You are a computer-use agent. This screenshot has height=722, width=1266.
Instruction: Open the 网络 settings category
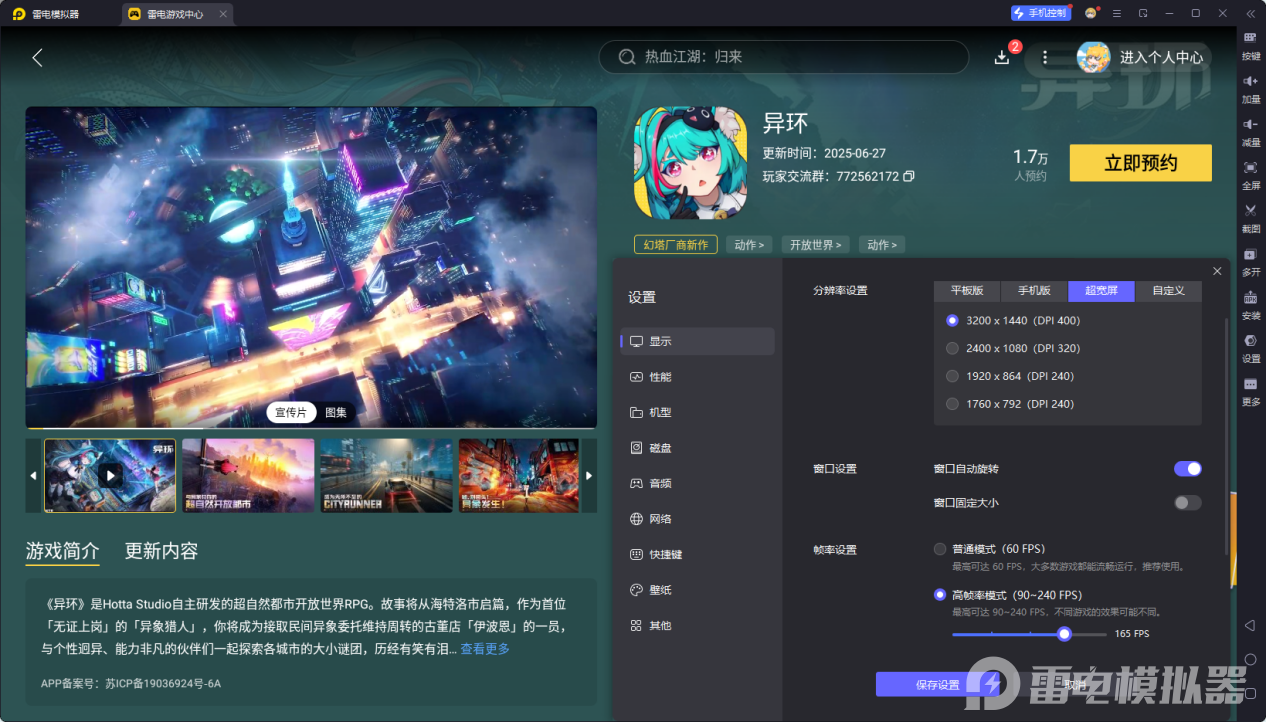pyautogui.click(x=697, y=519)
